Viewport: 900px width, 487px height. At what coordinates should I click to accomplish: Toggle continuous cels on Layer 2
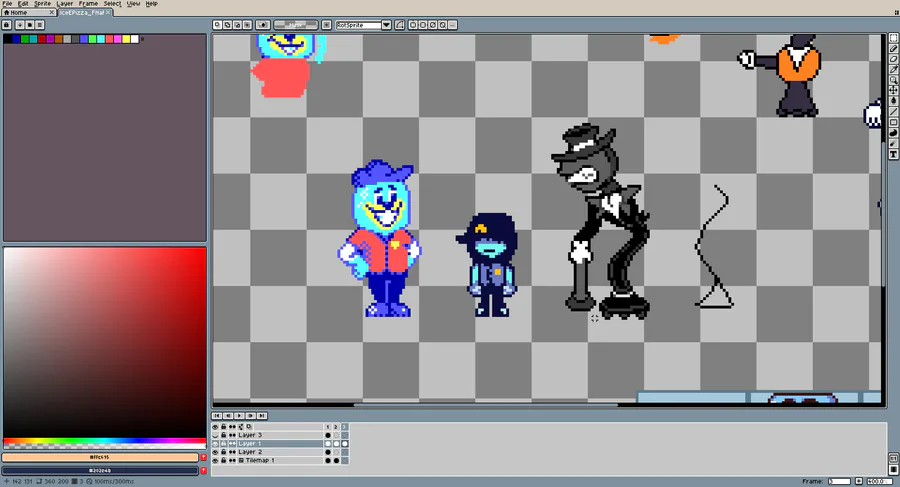(x=232, y=452)
